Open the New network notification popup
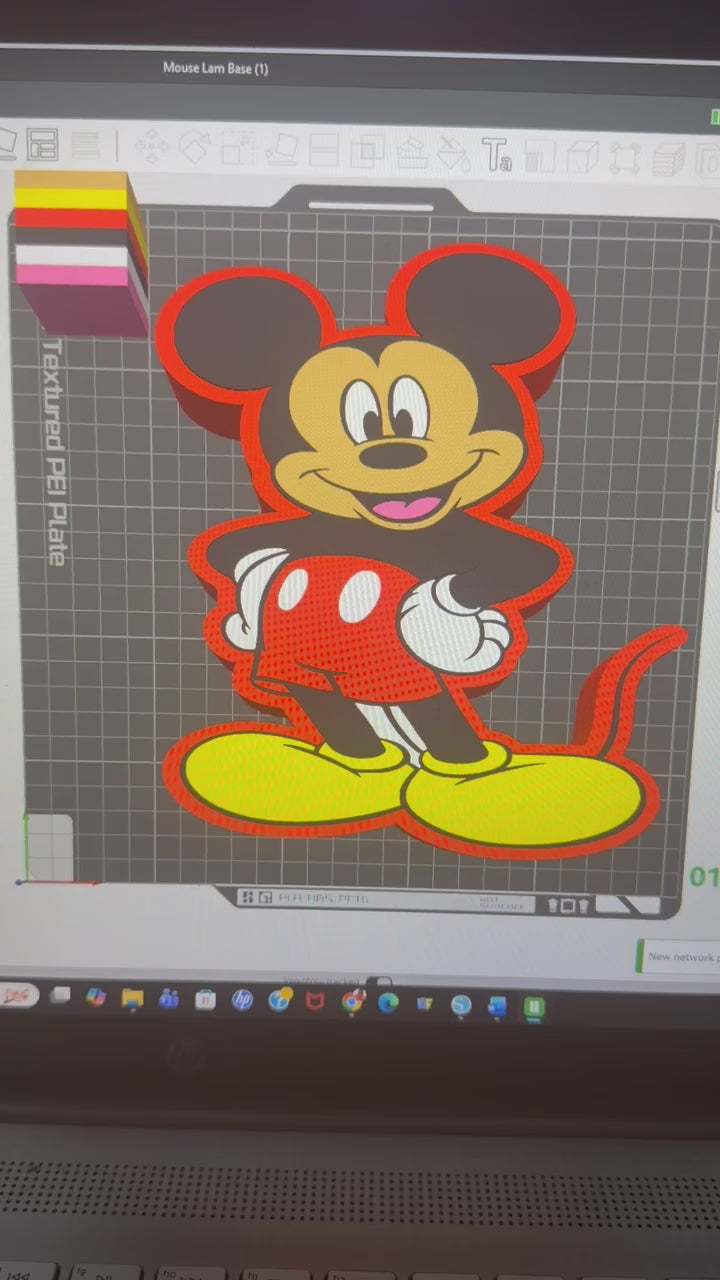This screenshot has height=1280, width=720. (x=679, y=956)
